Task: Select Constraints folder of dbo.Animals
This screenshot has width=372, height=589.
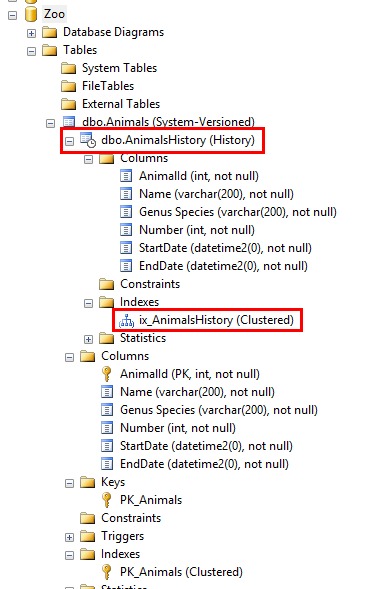Action: 131,518
